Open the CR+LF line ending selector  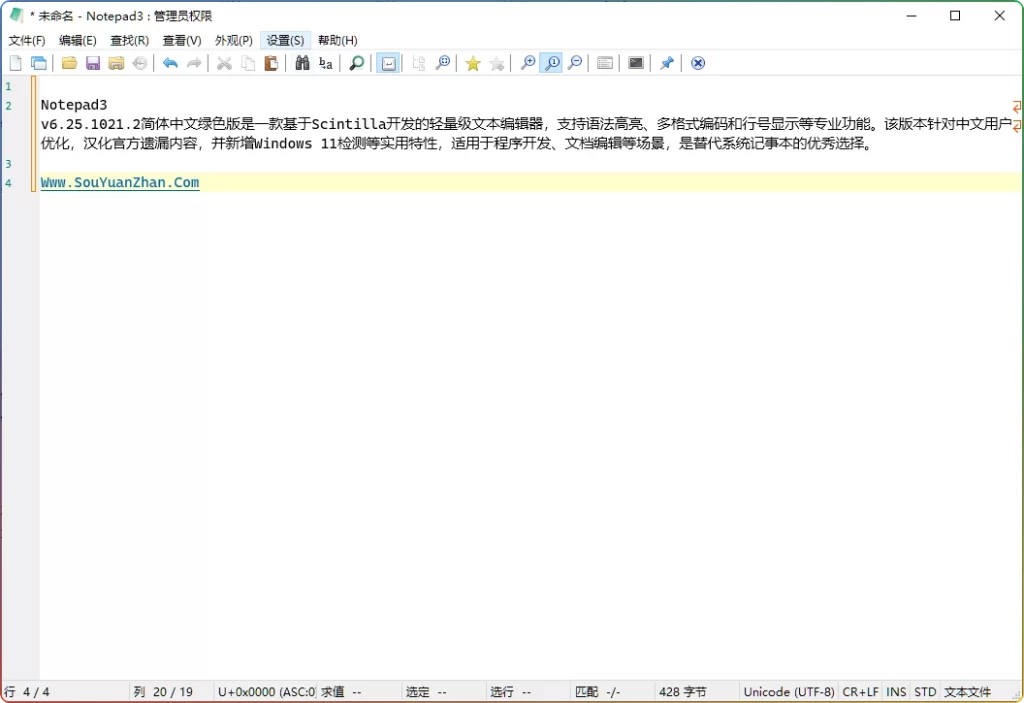tap(860, 691)
